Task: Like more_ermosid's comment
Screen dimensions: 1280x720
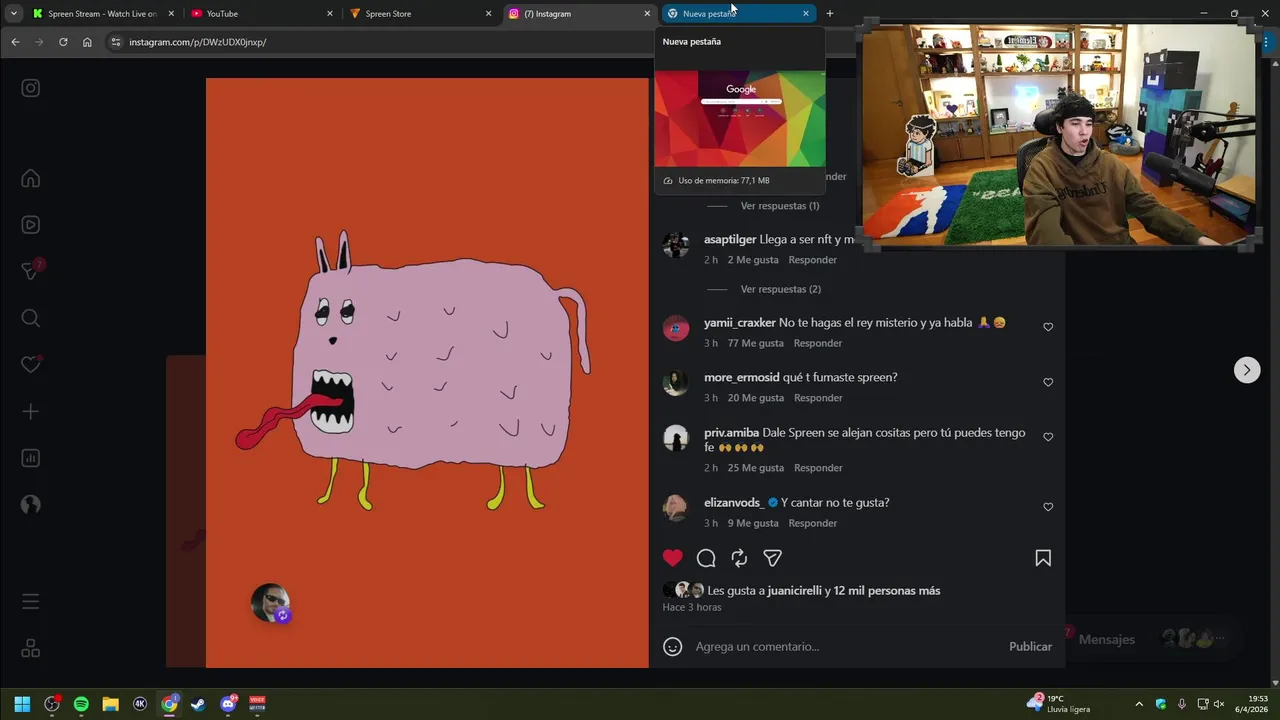Action: (x=1048, y=382)
